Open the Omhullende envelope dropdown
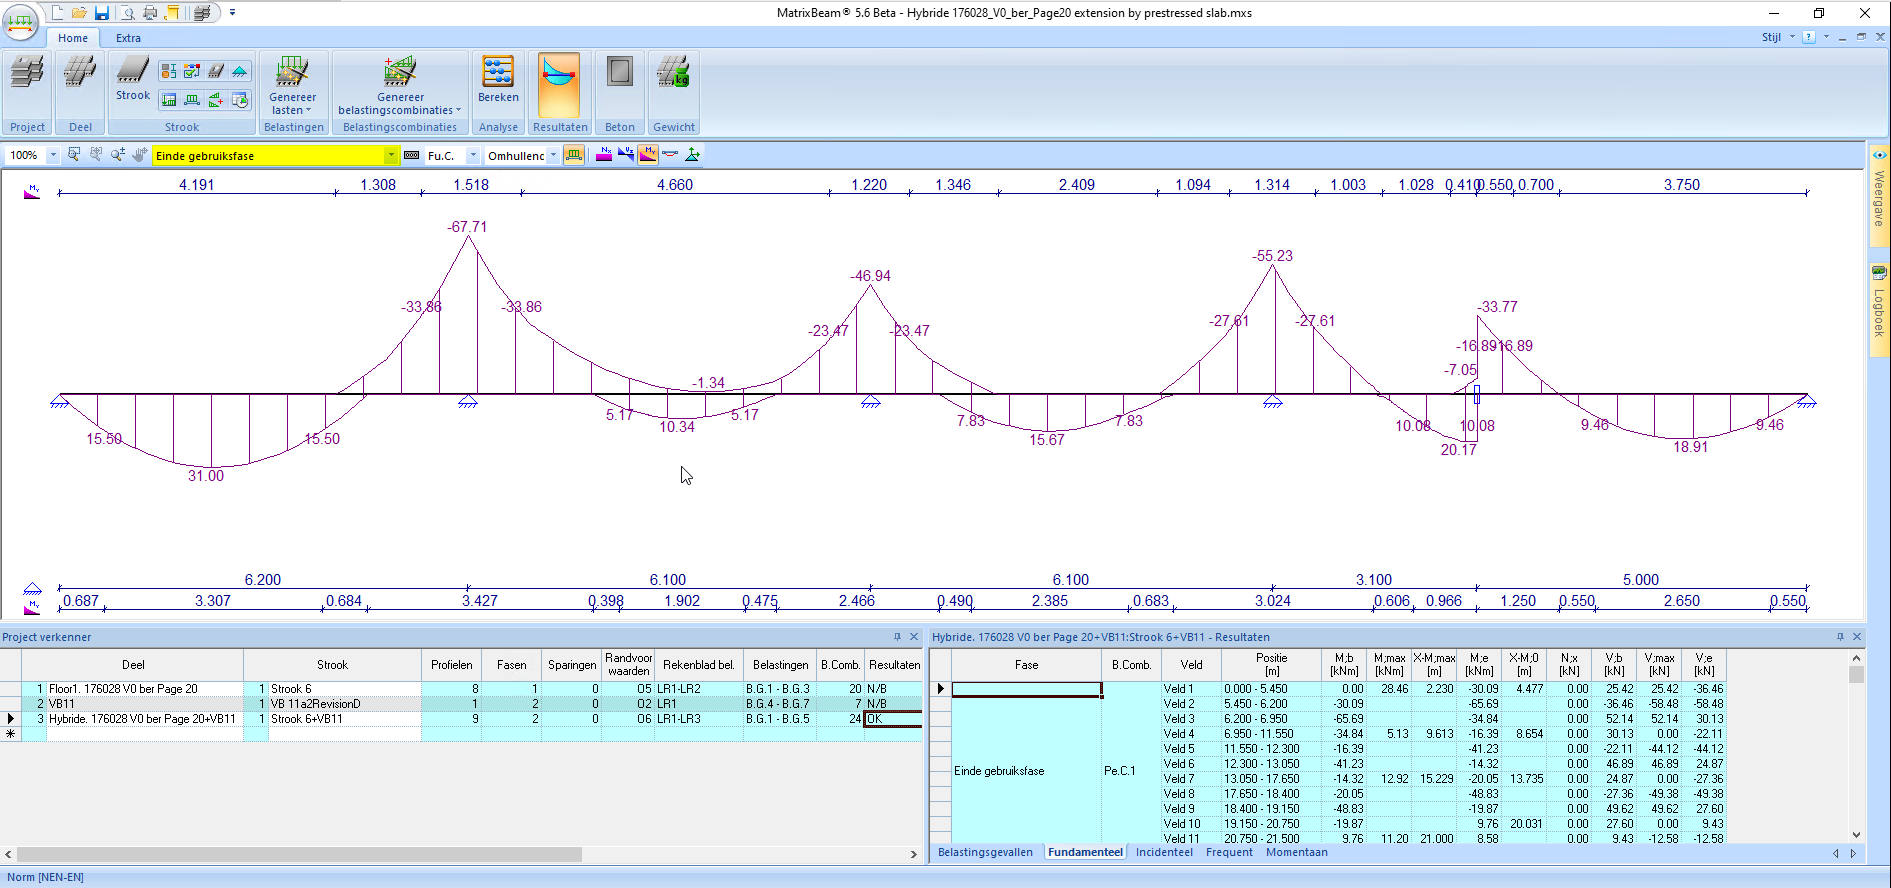Viewport: 1891px width, 888px height. tap(553, 156)
